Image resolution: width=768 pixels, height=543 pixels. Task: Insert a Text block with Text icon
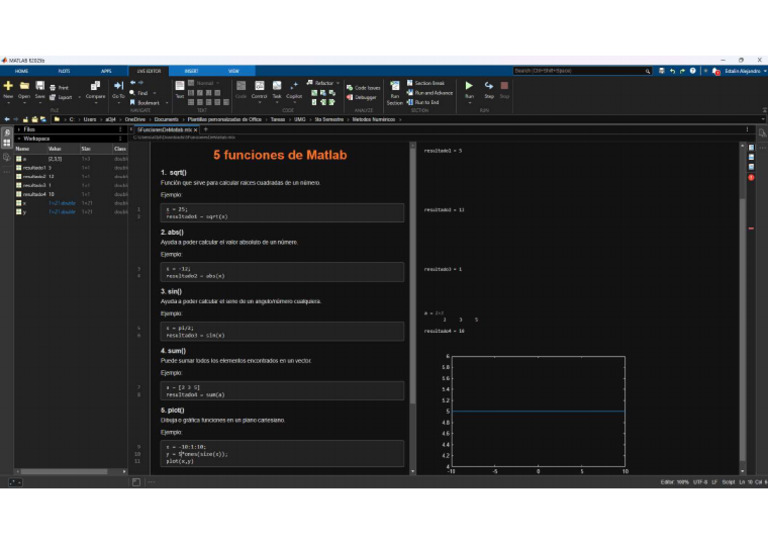[180, 86]
